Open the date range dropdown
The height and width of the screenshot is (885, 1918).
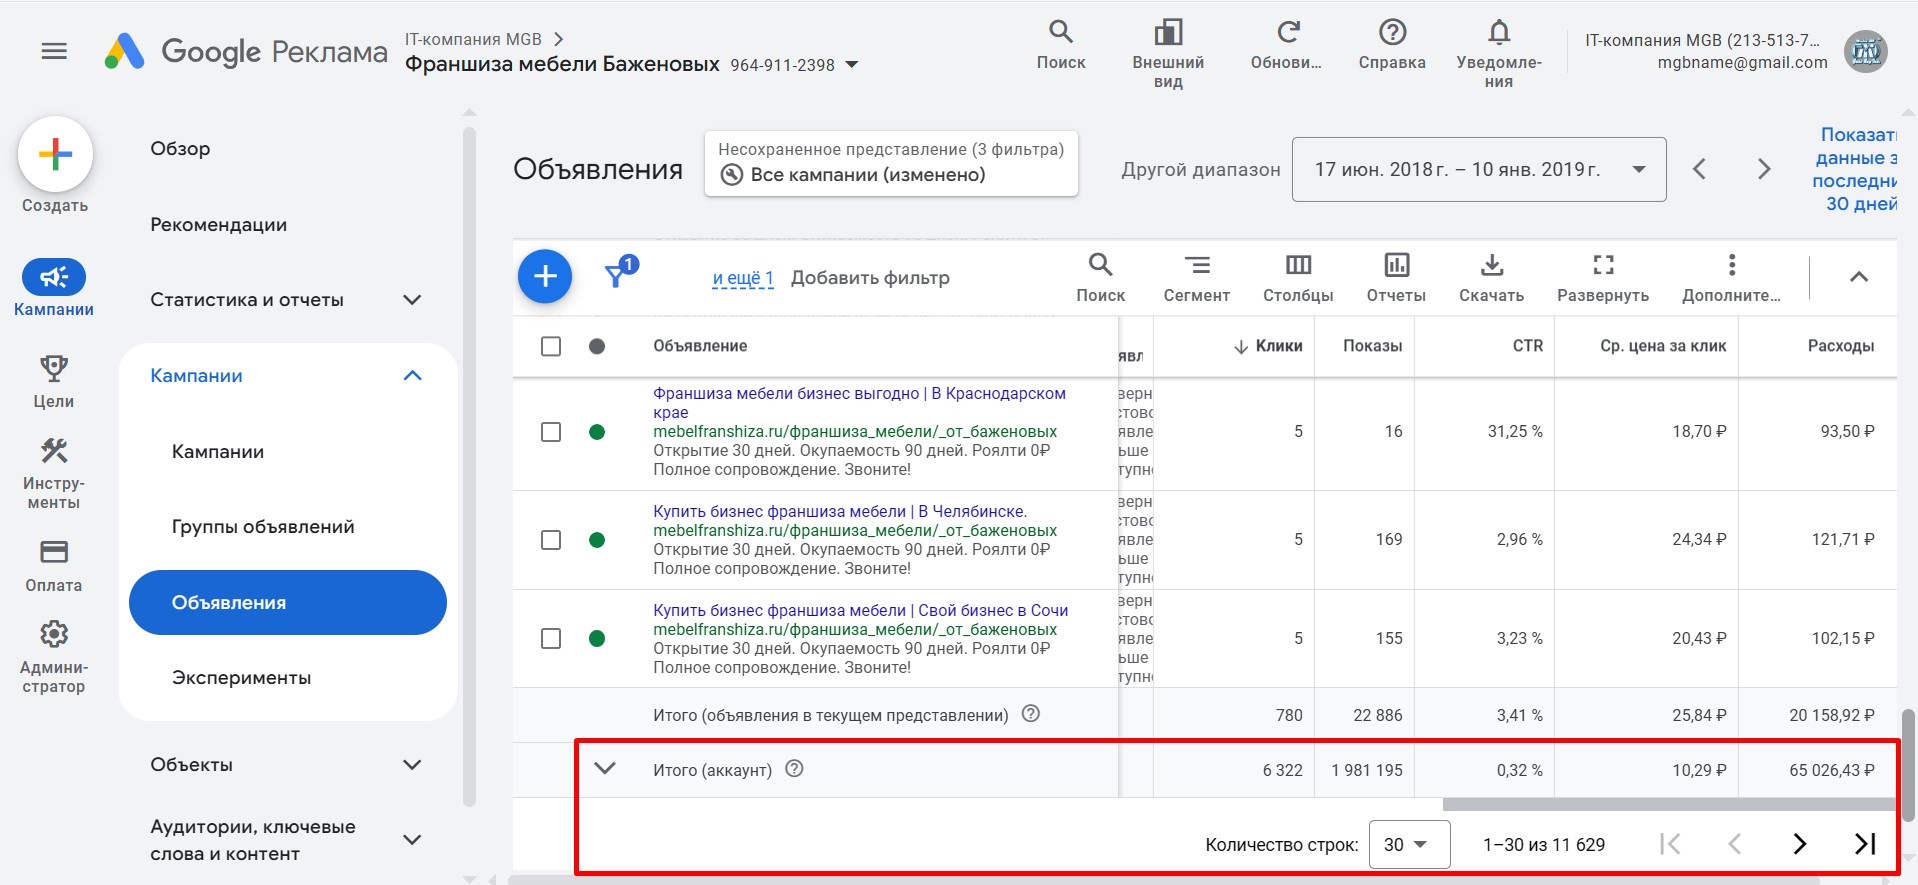tap(1479, 170)
